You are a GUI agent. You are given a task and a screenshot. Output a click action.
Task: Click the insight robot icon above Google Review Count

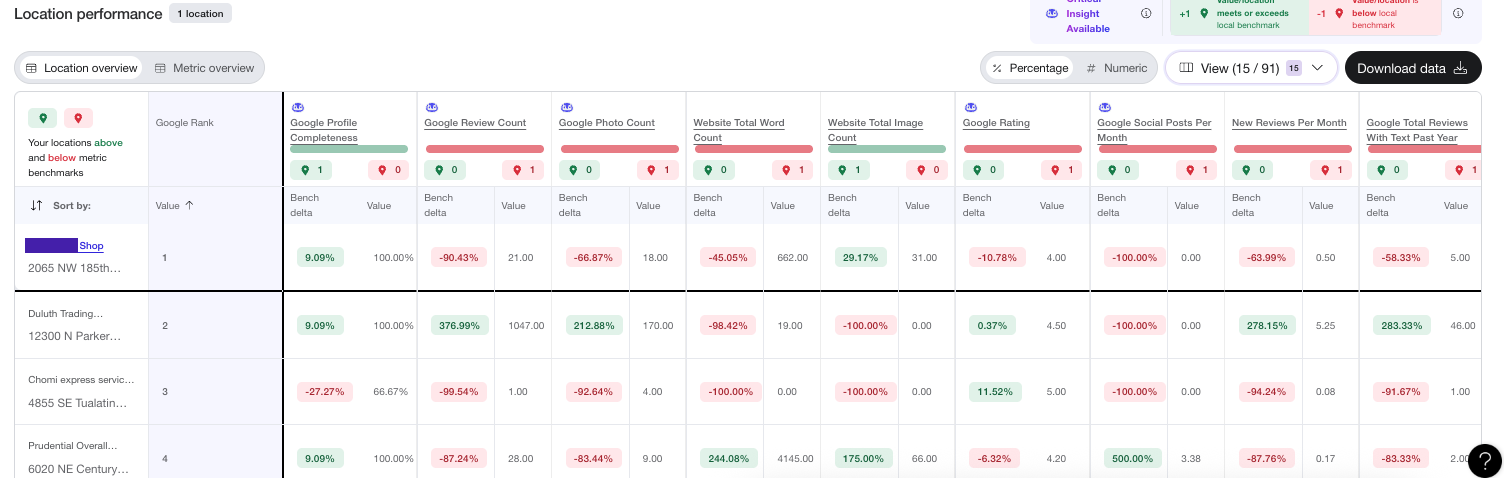click(431, 107)
